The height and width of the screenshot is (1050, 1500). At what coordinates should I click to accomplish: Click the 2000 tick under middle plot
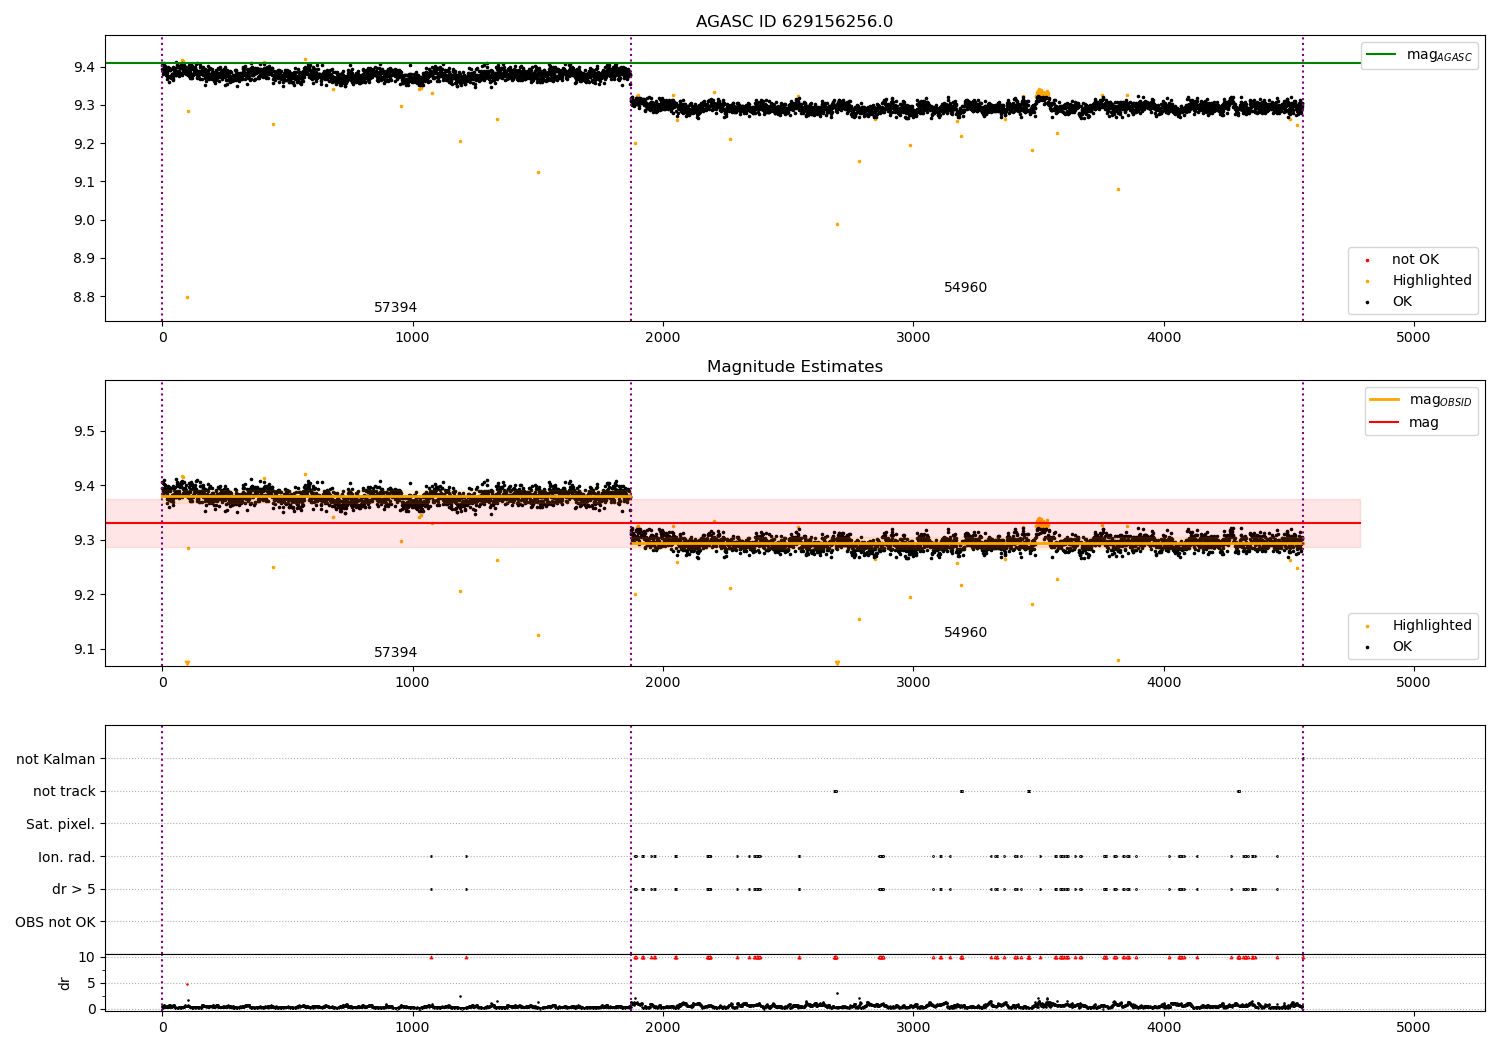pyautogui.click(x=663, y=683)
